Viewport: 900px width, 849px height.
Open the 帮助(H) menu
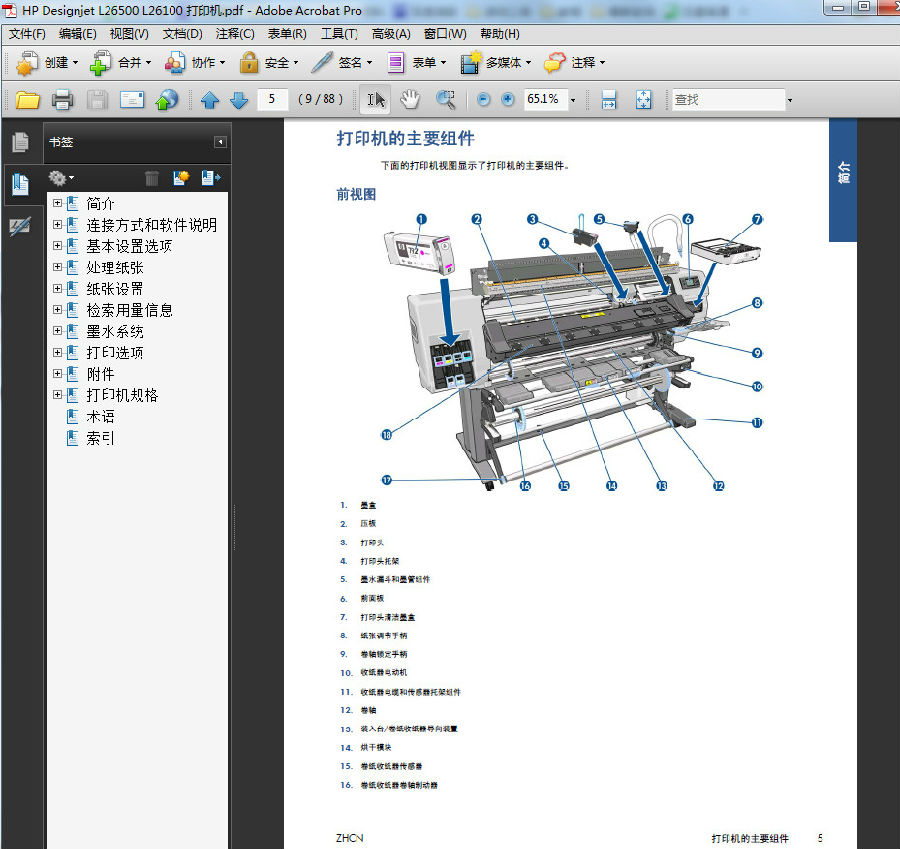coord(500,34)
